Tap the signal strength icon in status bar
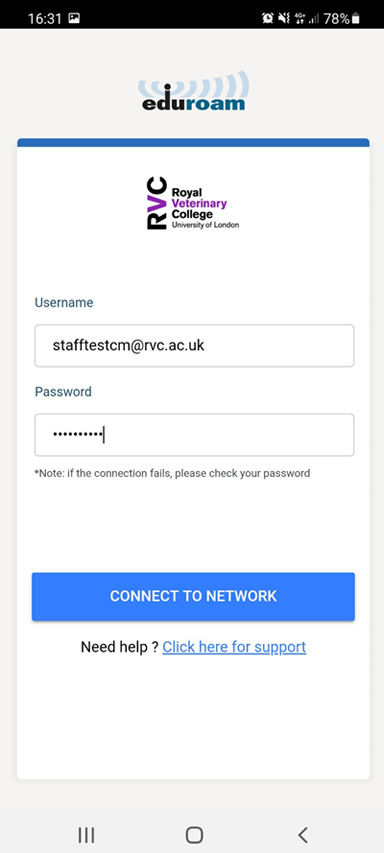384x853 pixels. (314, 19)
